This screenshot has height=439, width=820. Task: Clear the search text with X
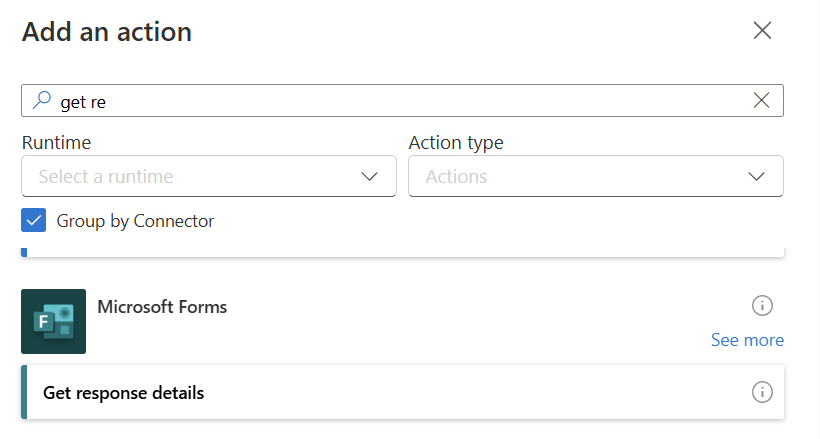coord(761,100)
